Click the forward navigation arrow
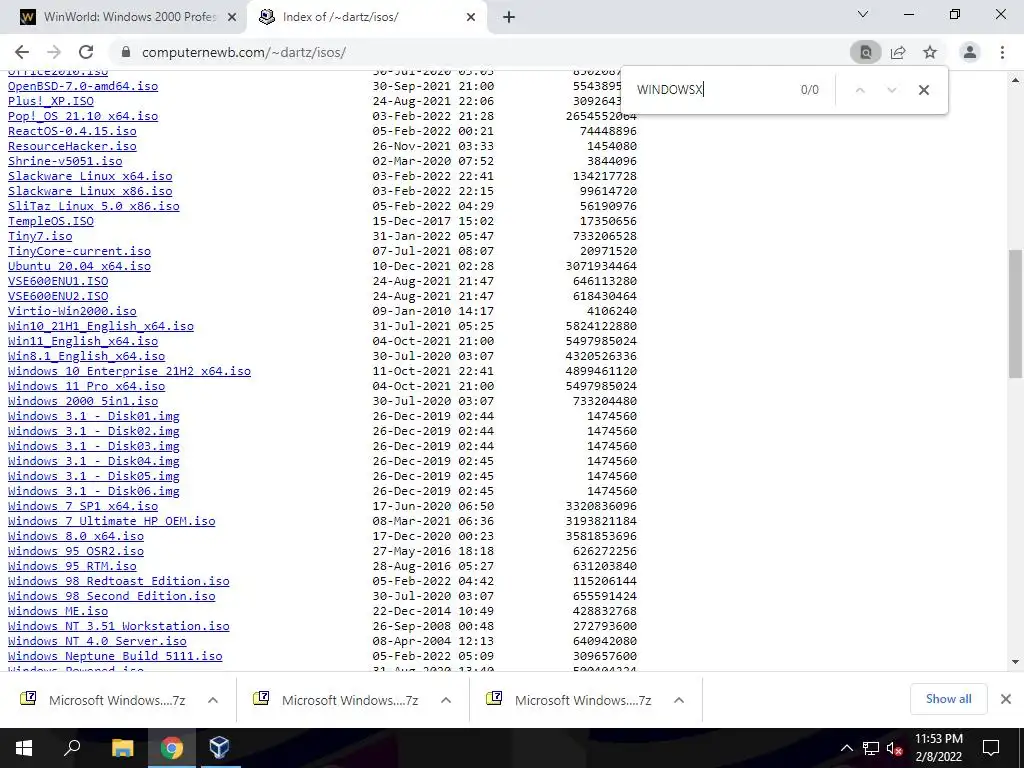The image size is (1024, 768). 54,52
